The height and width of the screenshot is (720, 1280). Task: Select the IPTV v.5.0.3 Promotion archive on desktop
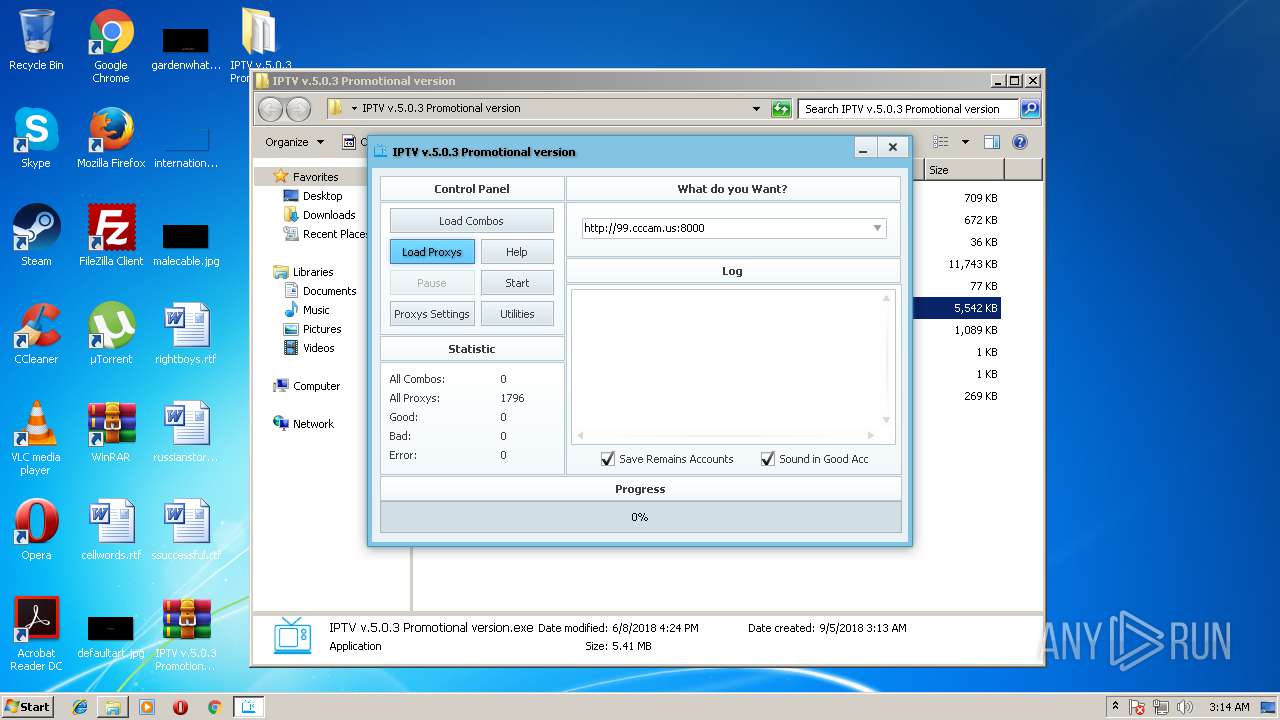pyautogui.click(x=186, y=634)
